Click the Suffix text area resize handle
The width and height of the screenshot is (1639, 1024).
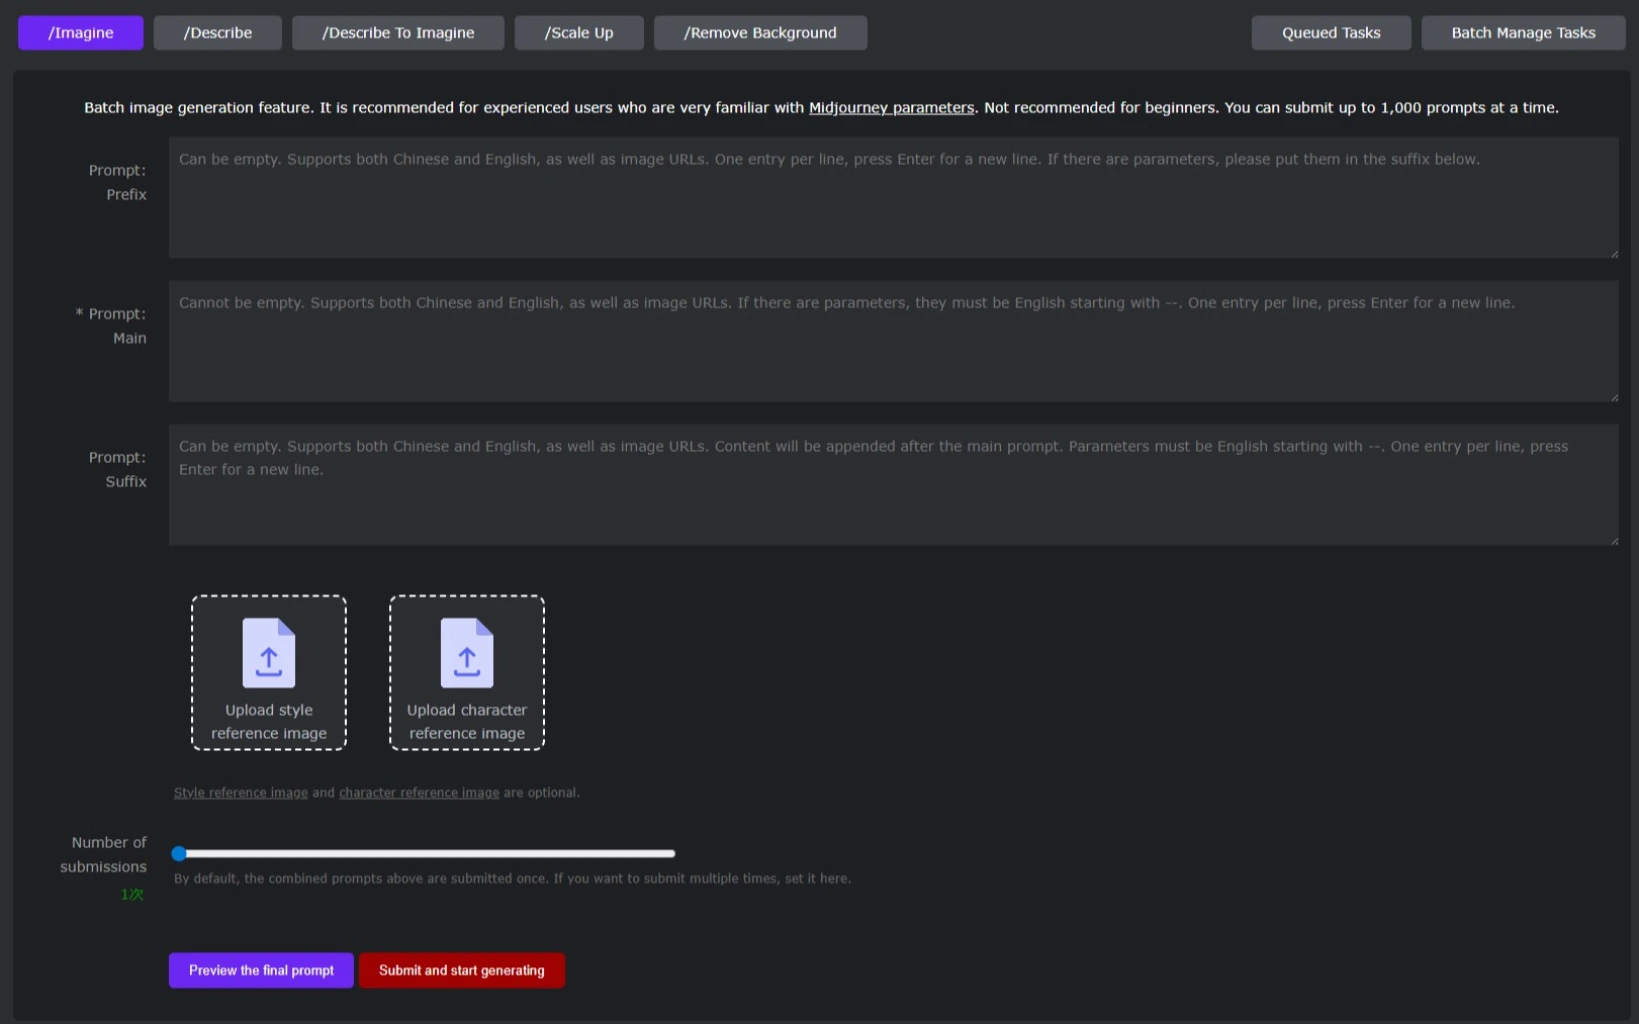tap(1613, 540)
